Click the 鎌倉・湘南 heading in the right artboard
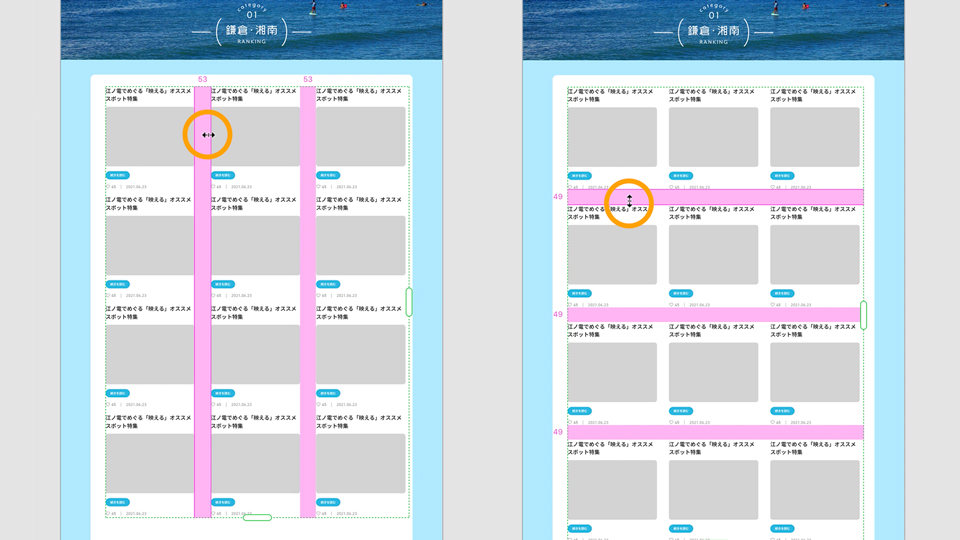 click(713, 30)
